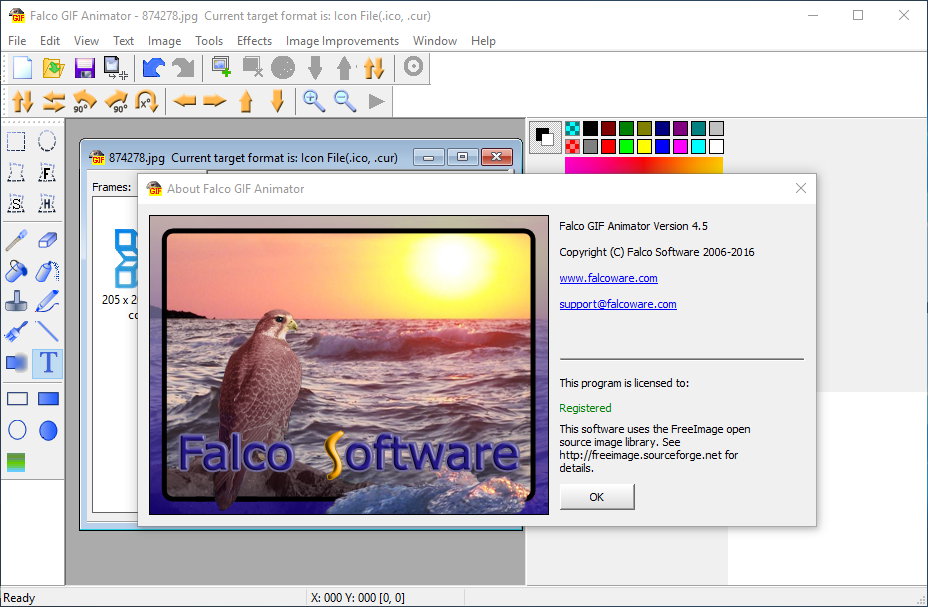The width and height of the screenshot is (928, 607).
Task: Open the Effects menu
Action: click(254, 41)
